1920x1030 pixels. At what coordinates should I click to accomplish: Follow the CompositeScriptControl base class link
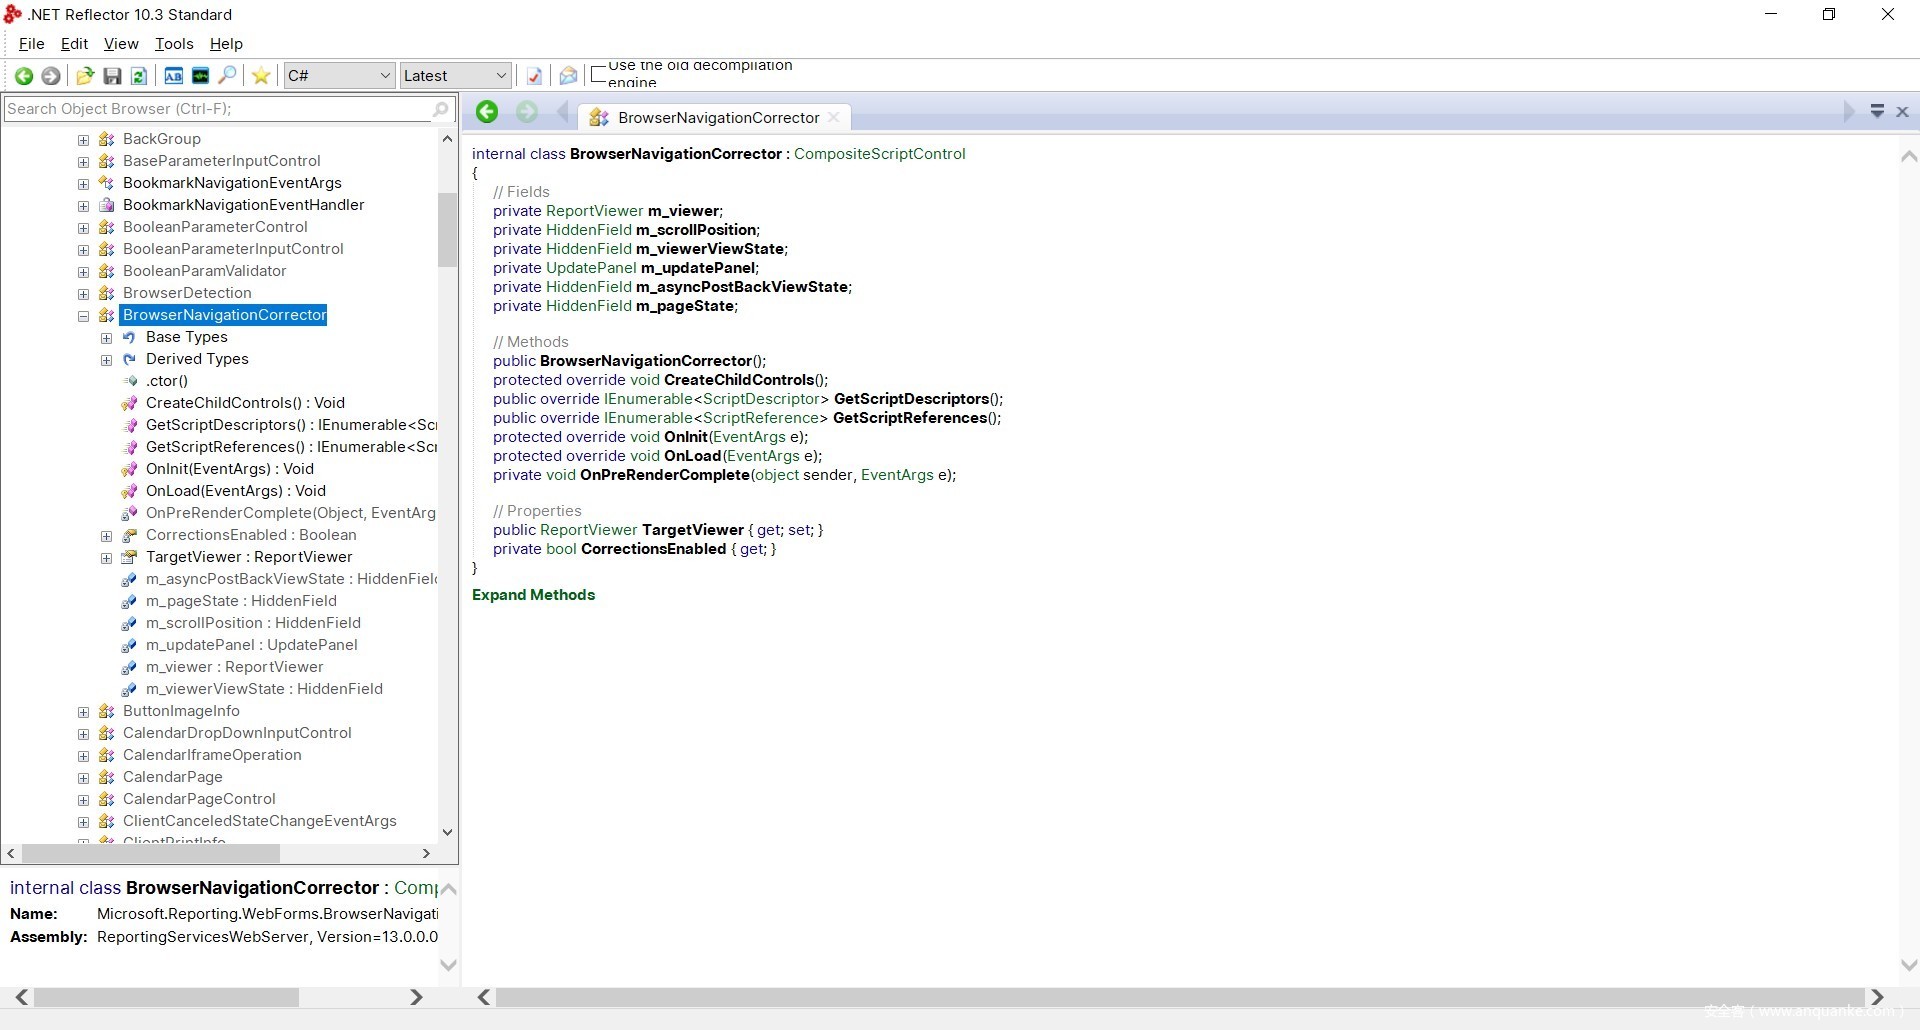click(x=879, y=154)
